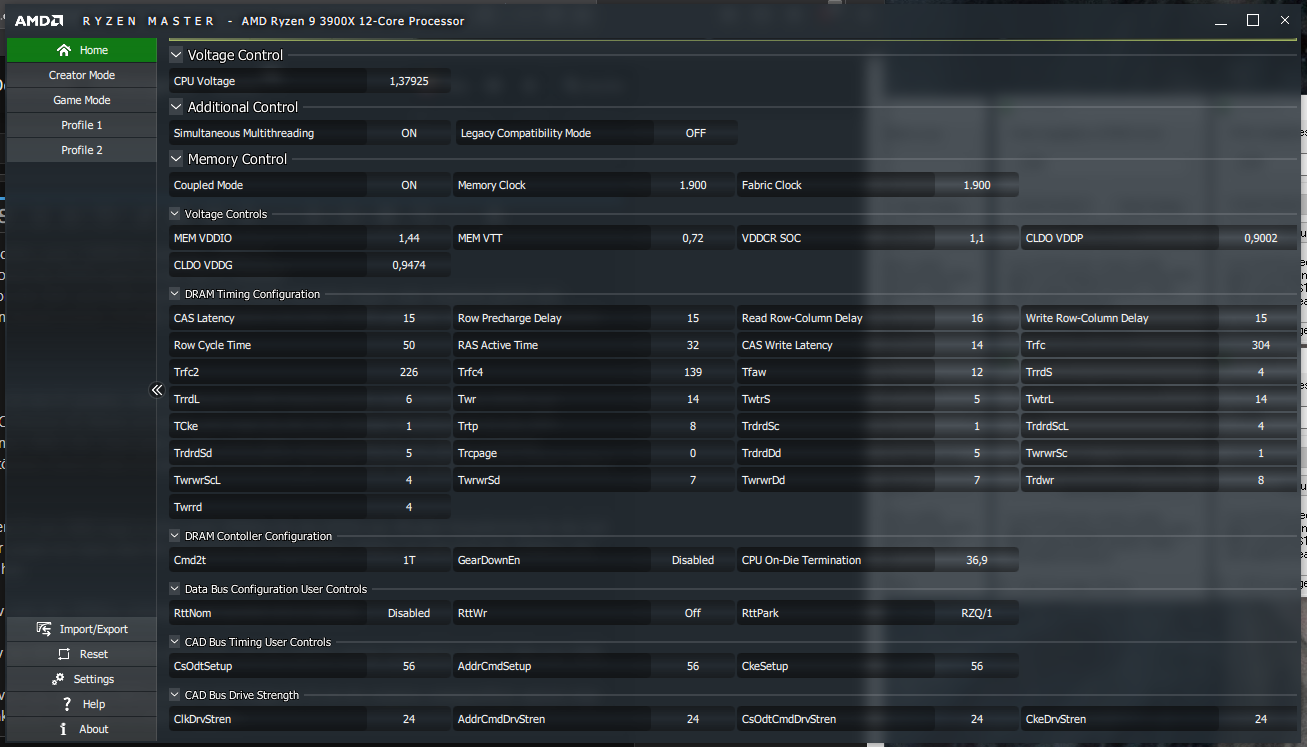This screenshot has width=1307, height=747.
Task: Click the Trfc4 value 139
Action: (x=693, y=372)
